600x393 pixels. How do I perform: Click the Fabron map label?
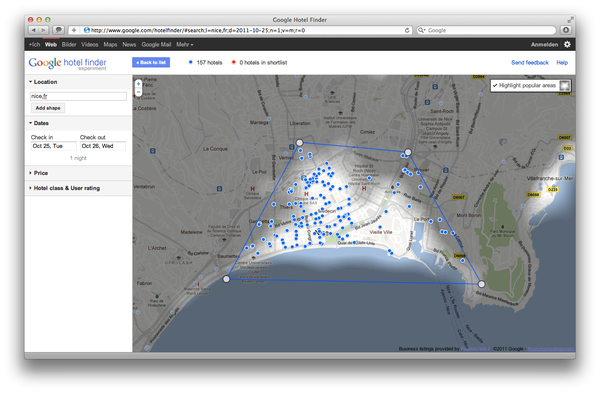coord(144,284)
